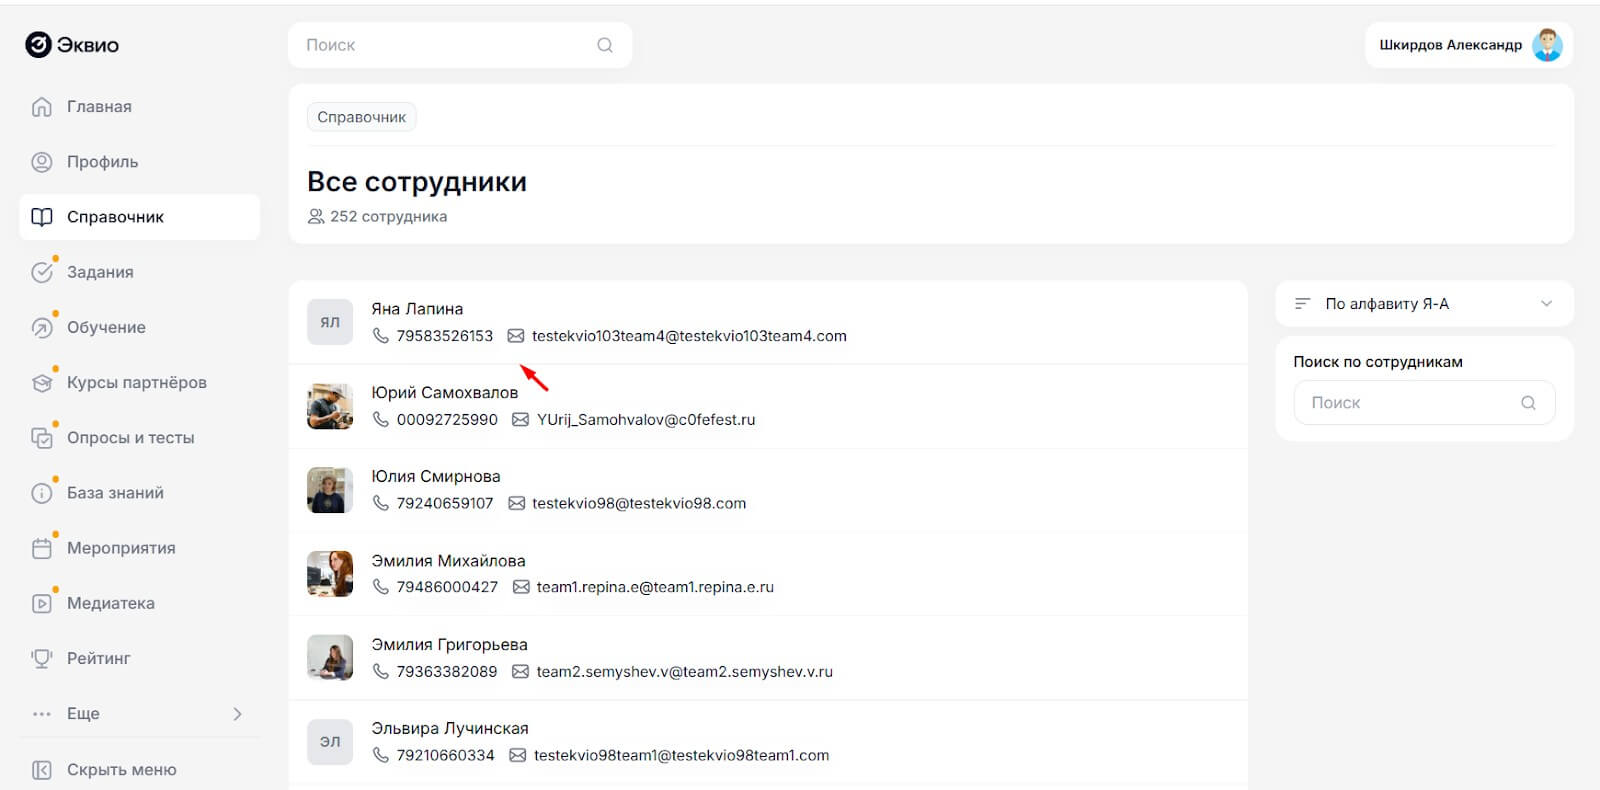The height and width of the screenshot is (790, 1600).
Task: Click the Справочник breadcrumb chip
Action: pos(361,117)
